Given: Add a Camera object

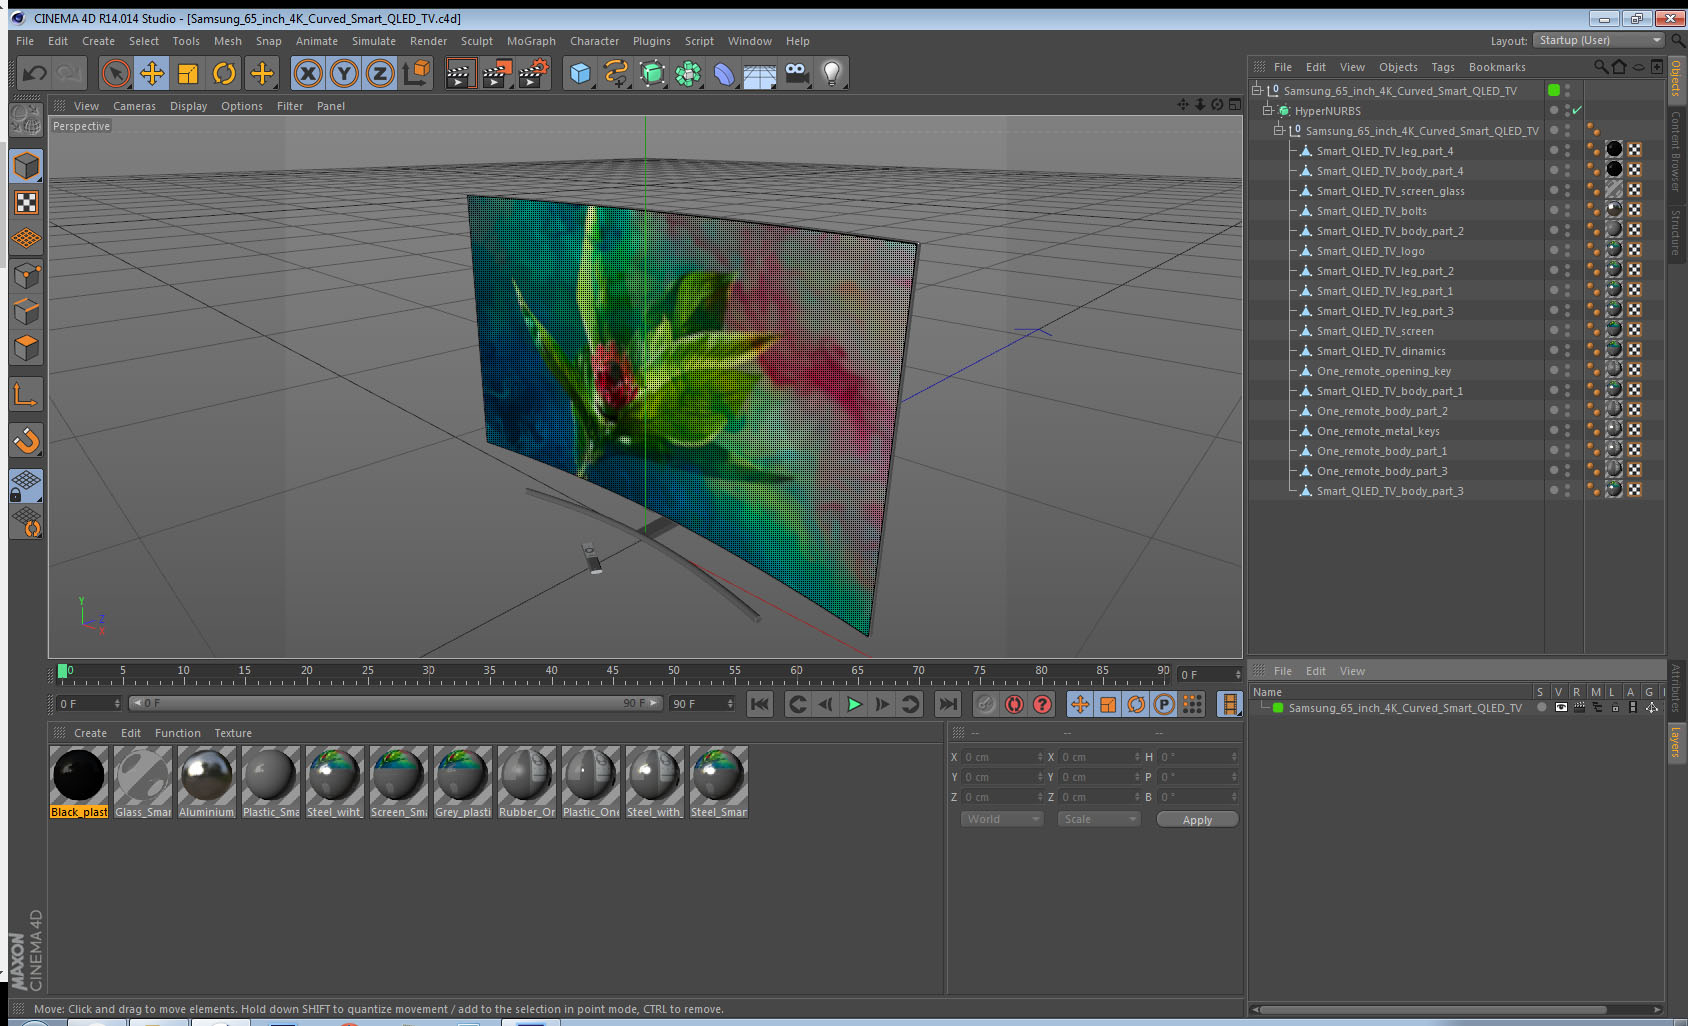Looking at the screenshot, I should [x=796, y=73].
